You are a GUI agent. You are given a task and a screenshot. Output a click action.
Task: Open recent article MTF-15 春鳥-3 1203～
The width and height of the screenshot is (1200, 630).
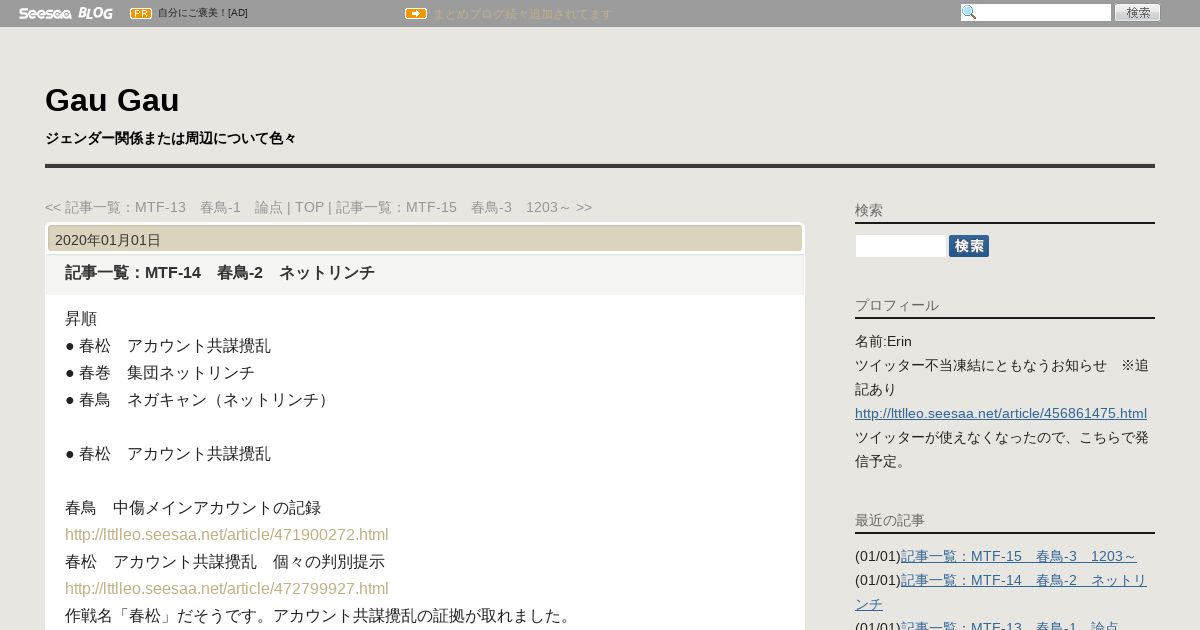coord(1019,556)
